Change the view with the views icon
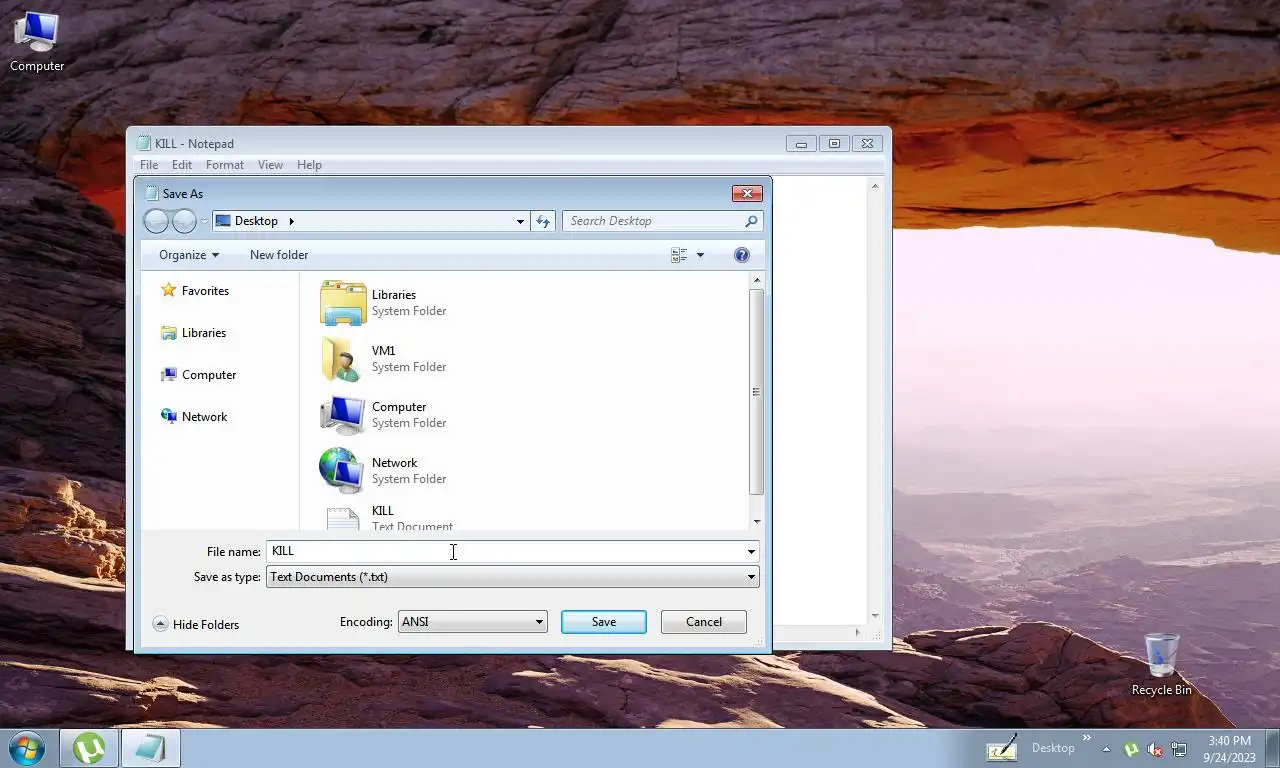The height and width of the screenshot is (768, 1280). (x=679, y=255)
